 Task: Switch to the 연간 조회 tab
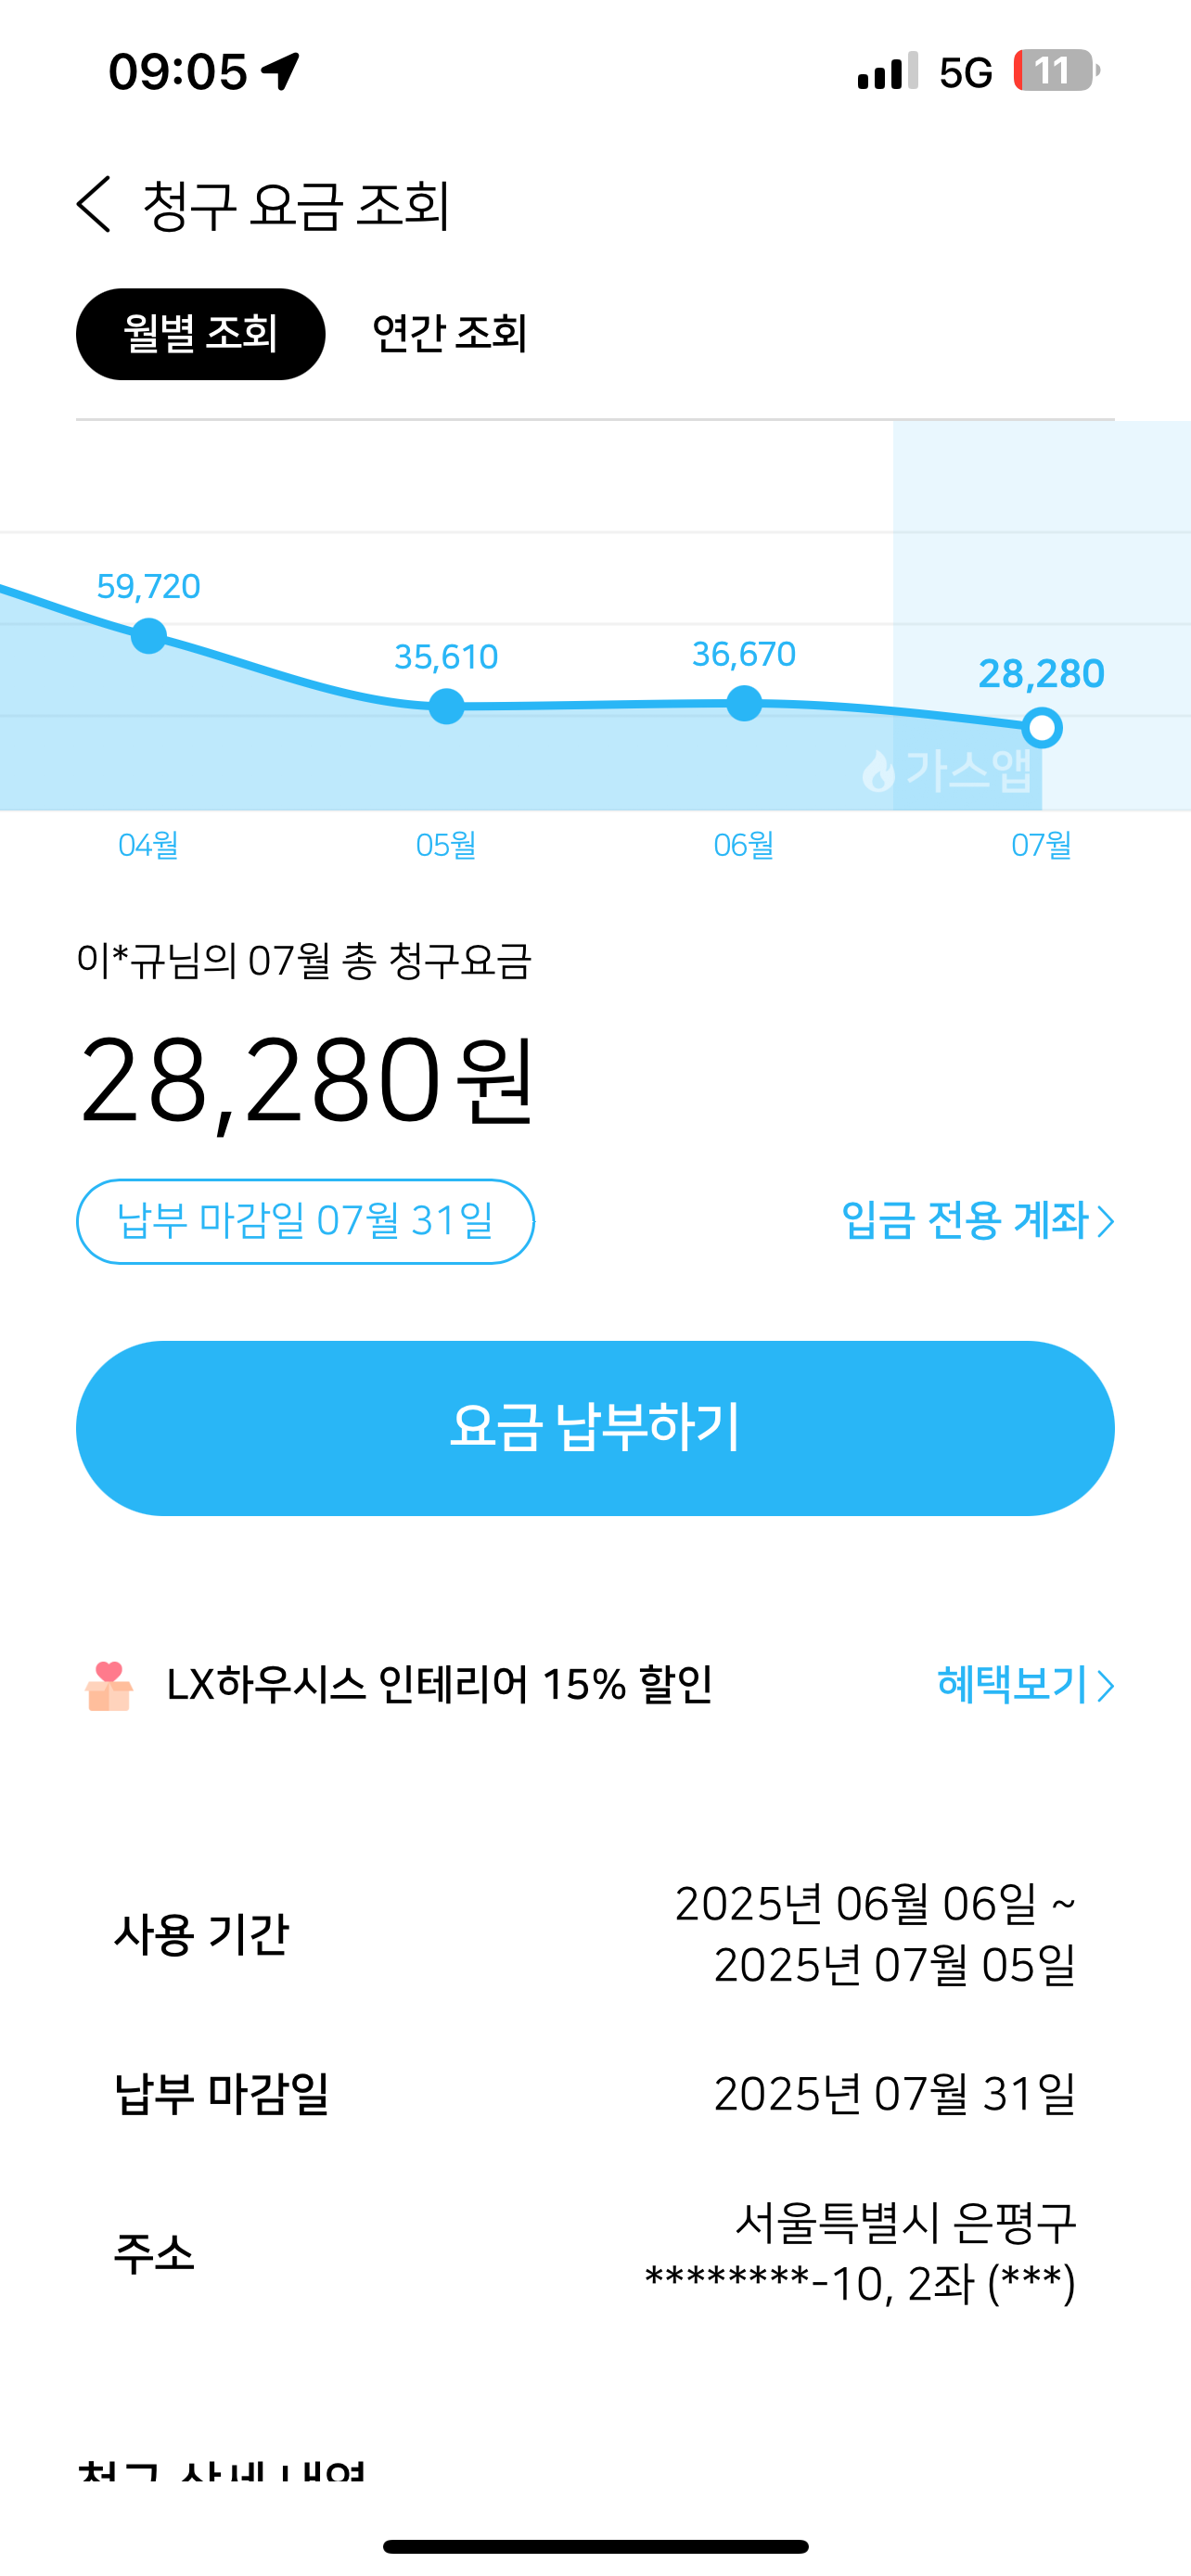(x=449, y=334)
